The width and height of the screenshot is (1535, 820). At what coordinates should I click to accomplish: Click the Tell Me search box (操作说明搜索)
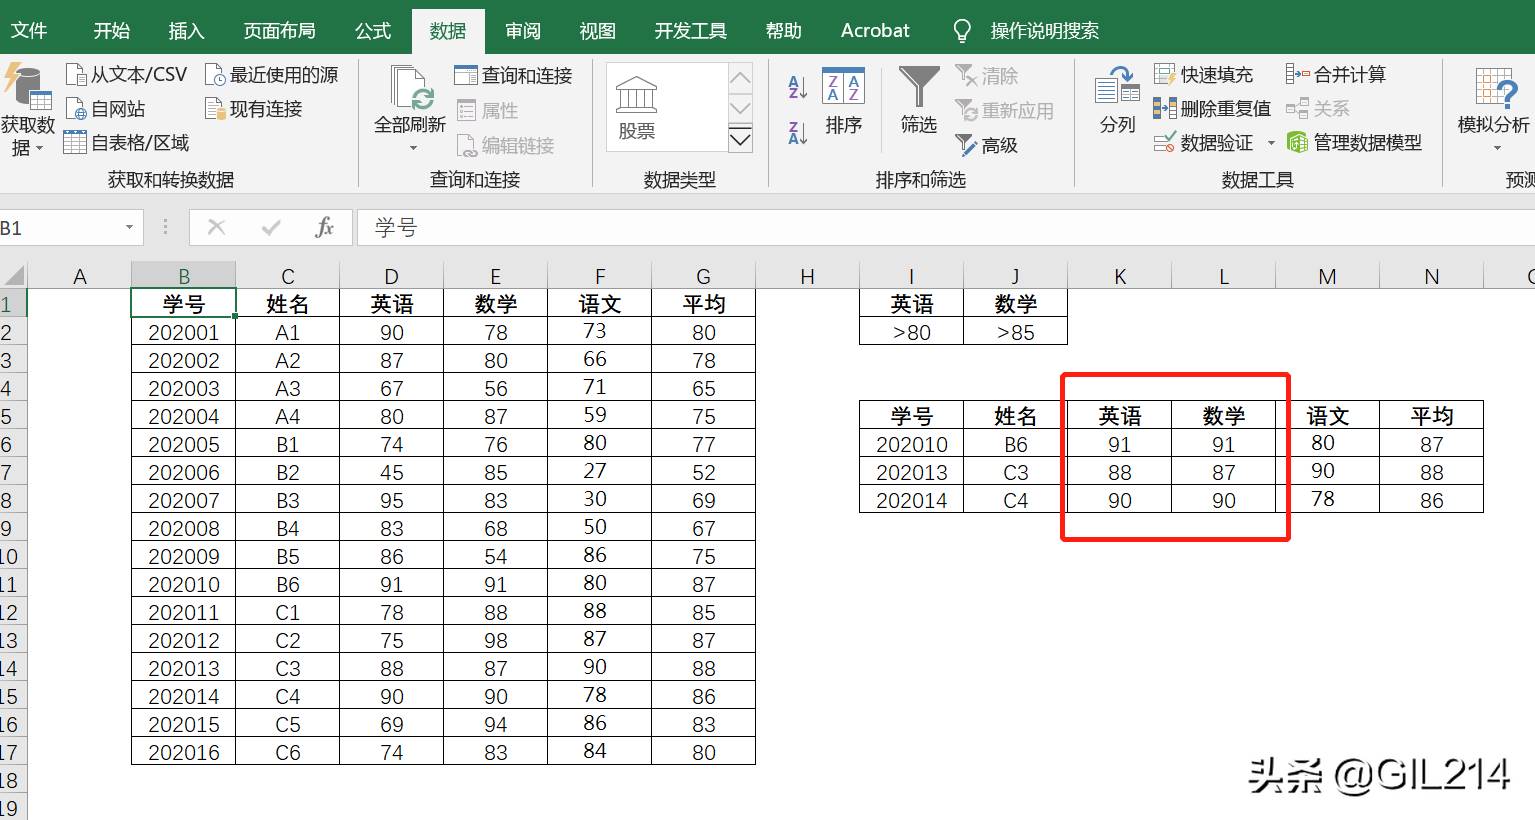pyautogui.click(x=1044, y=31)
